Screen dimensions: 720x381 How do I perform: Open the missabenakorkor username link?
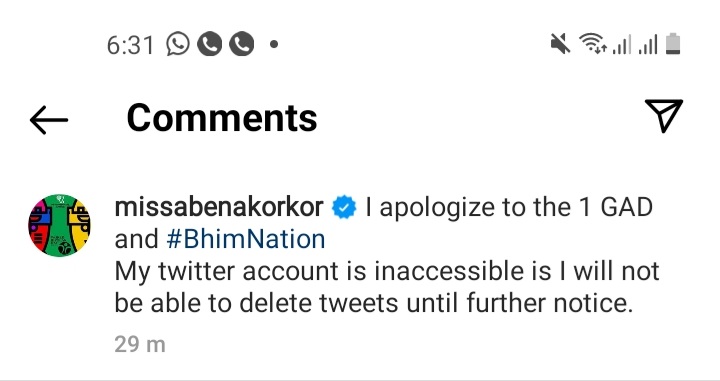coord(219,207)
